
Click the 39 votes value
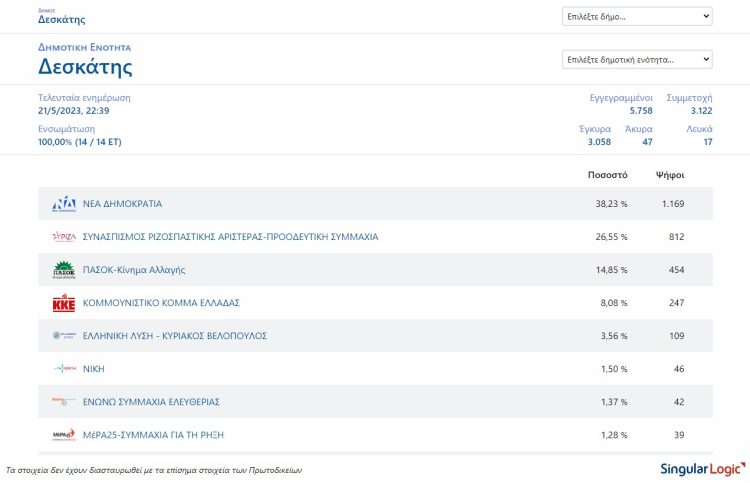[x=679, y=435]
